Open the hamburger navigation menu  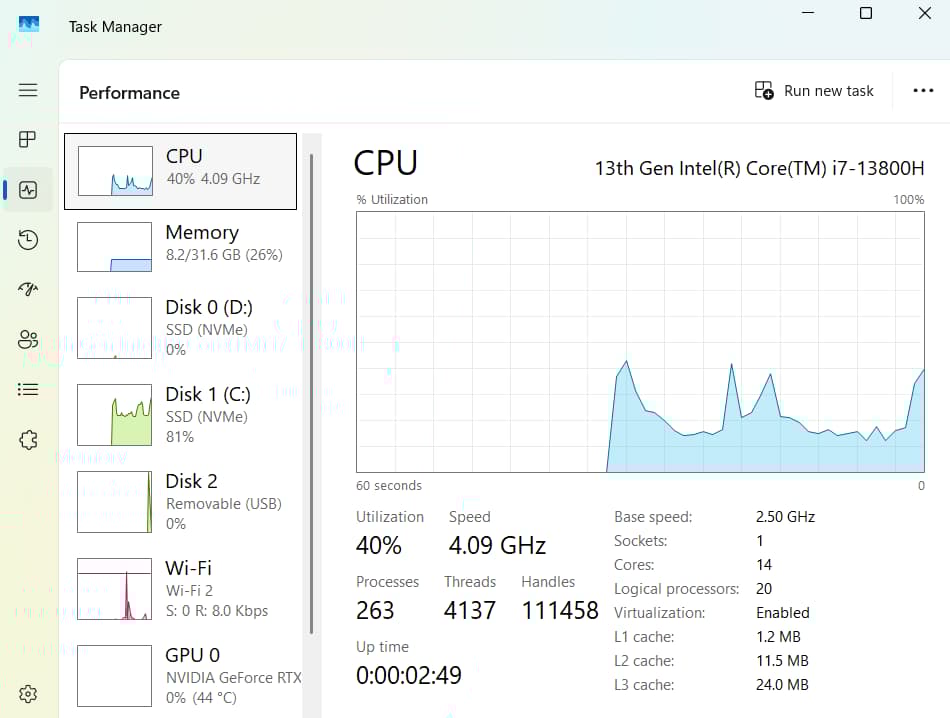point(28,90)
